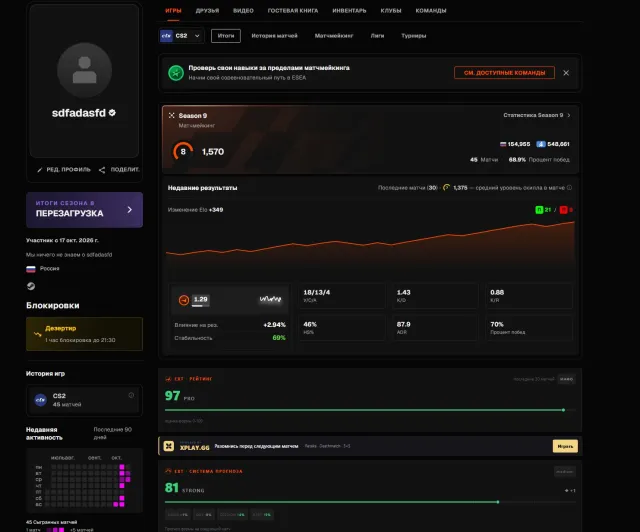Click the +2.94% impact value

pyautogui.click(x=274, y=325)
